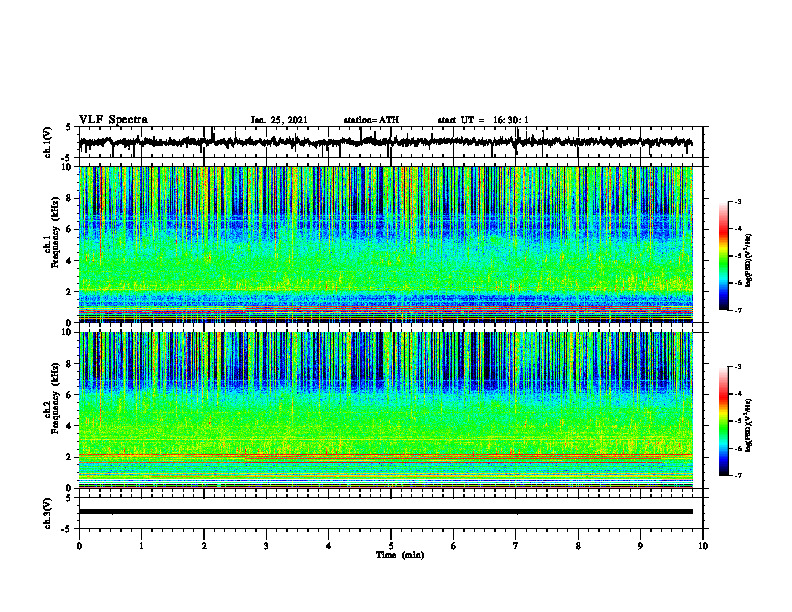The width and height of the screenshot is (792, 612).
Task: Click the "-5" voltage tick of ch.3 panel
Action: point(68,529)
